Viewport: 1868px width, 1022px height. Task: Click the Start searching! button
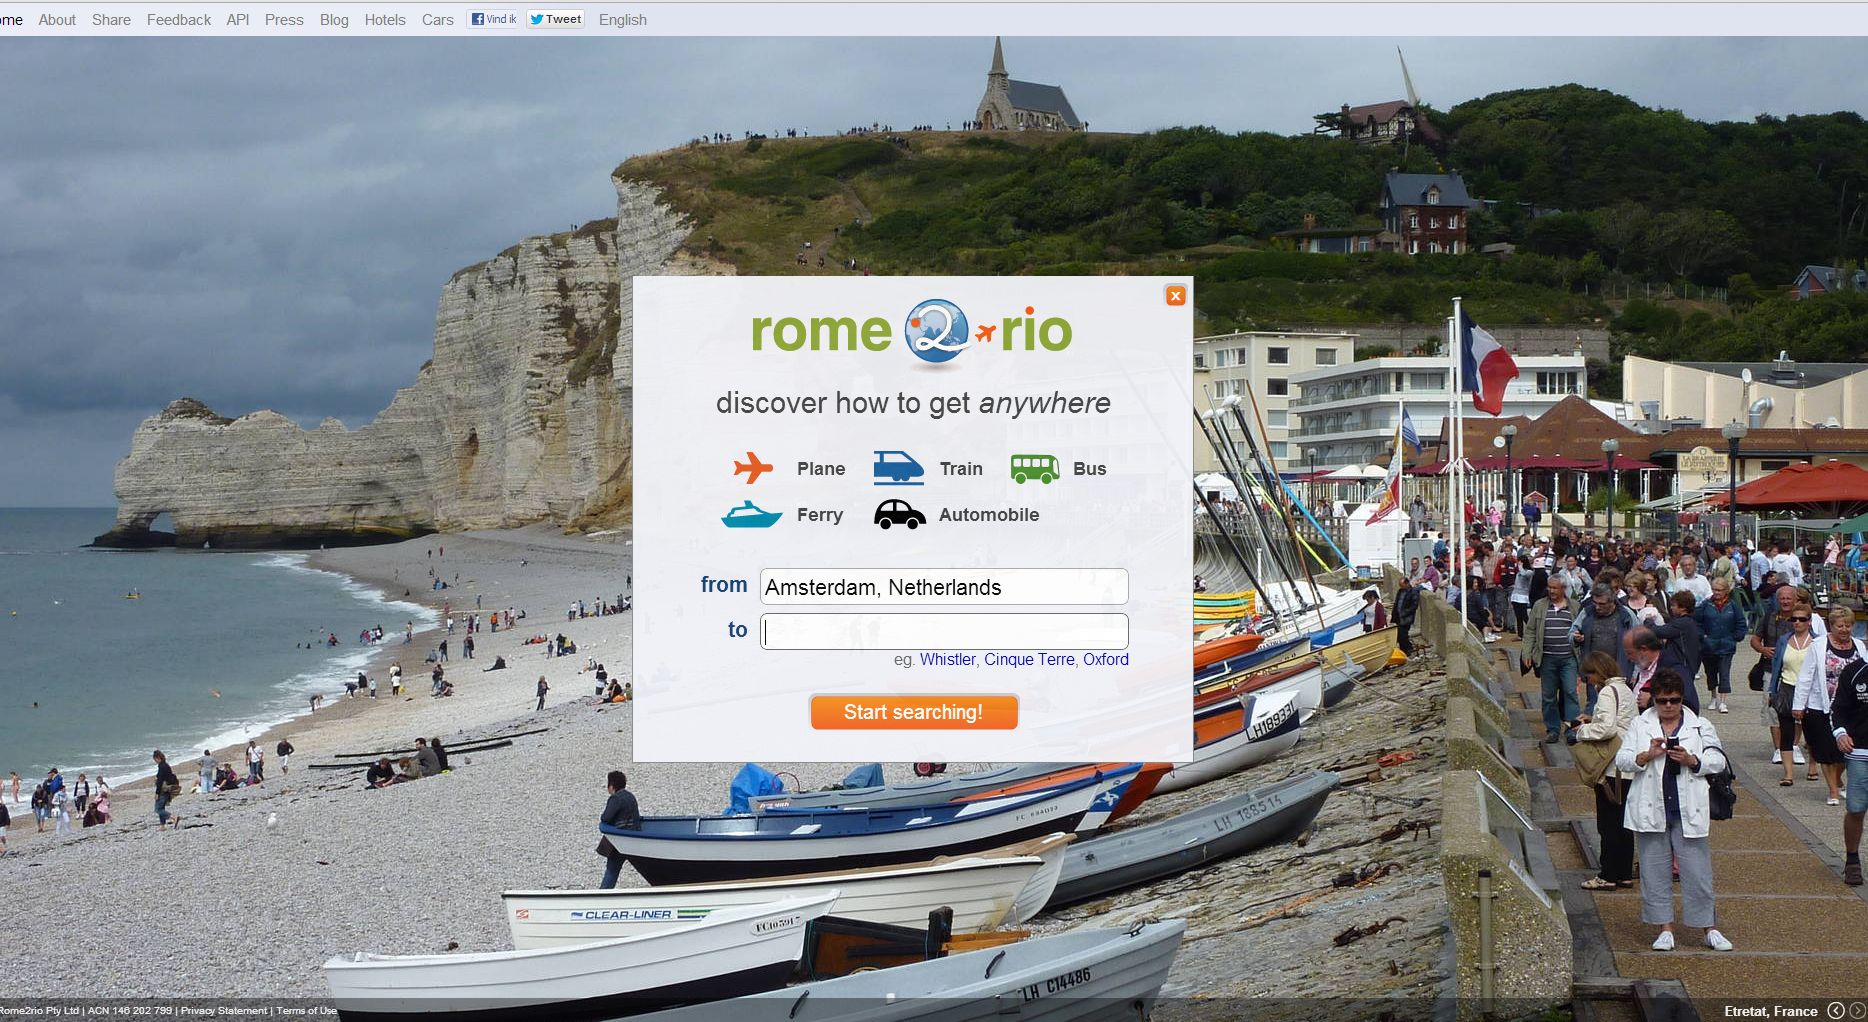pos(914,712)
